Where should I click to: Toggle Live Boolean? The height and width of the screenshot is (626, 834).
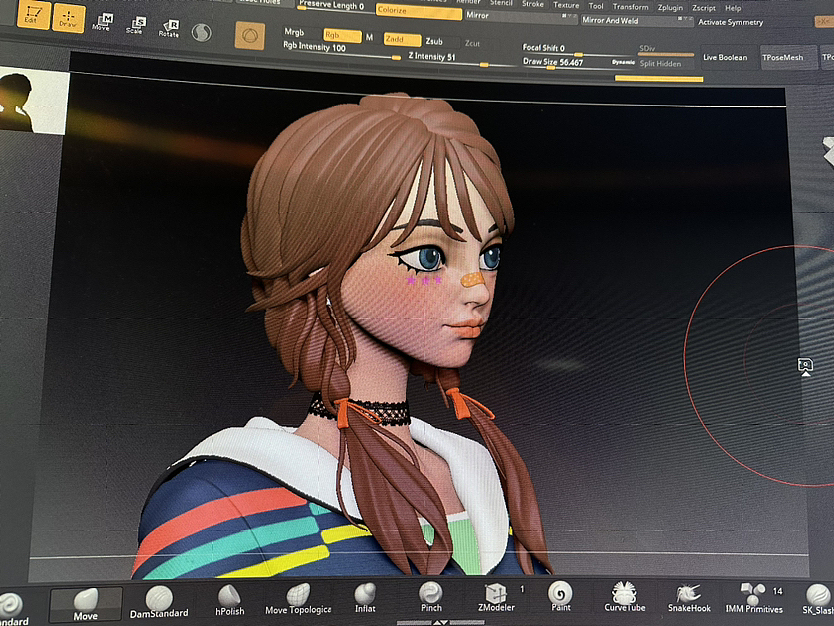tap(725, 57)
